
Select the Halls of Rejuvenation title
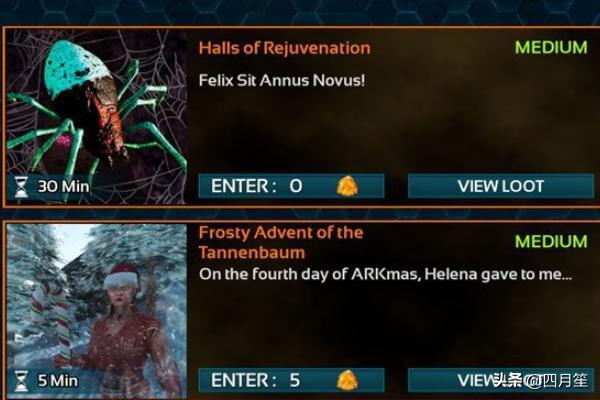click(x=284, y=48)
